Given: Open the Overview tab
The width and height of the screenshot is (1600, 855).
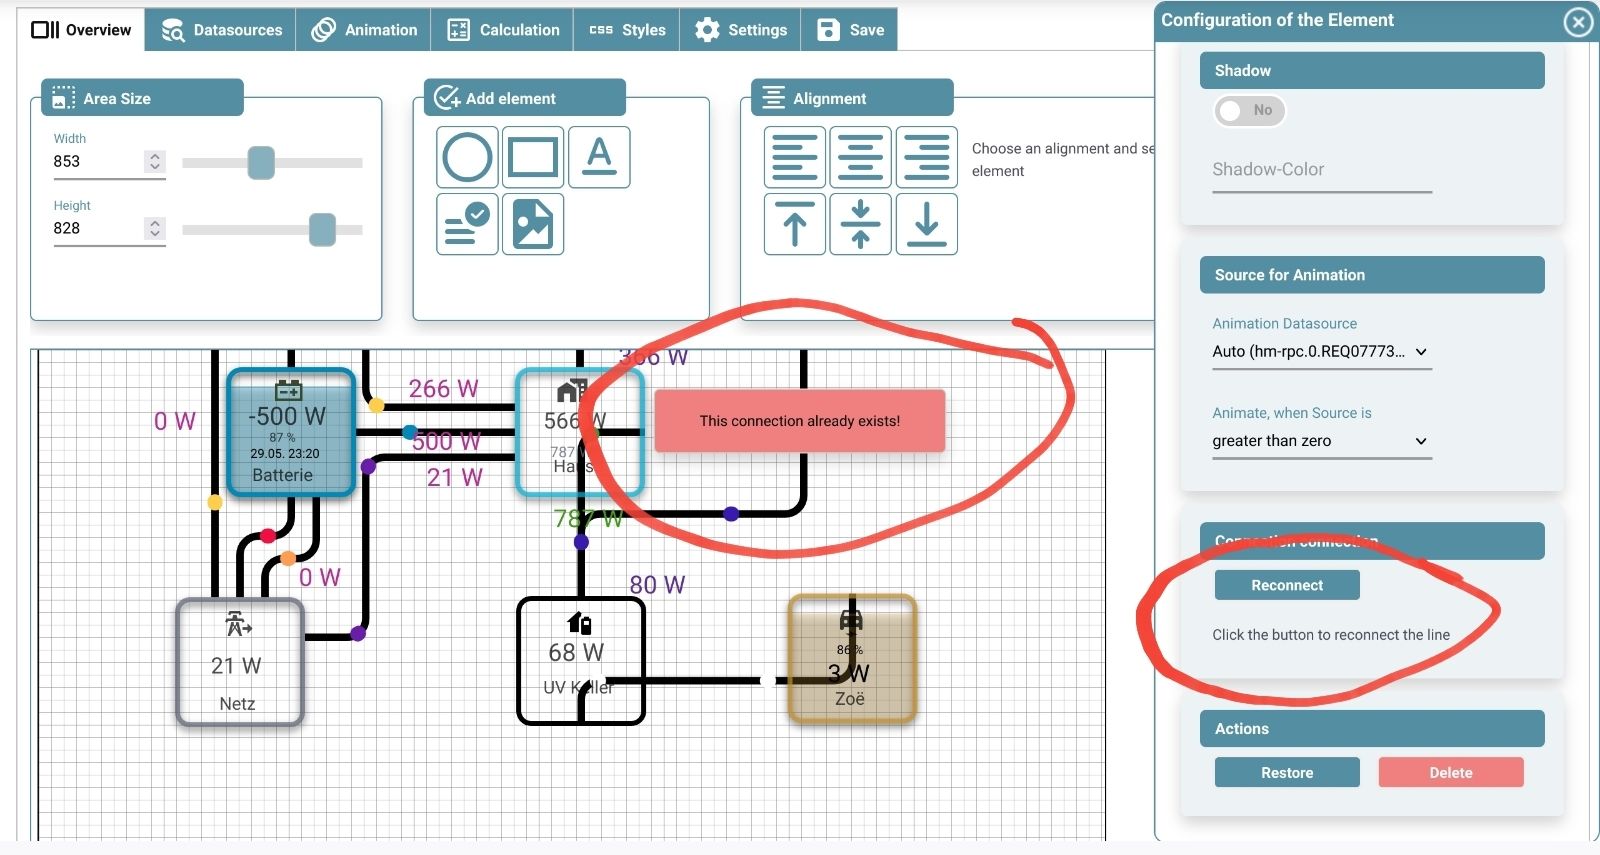Looking at the screenshot, I should pyautogui.click(x=81, y=30).
